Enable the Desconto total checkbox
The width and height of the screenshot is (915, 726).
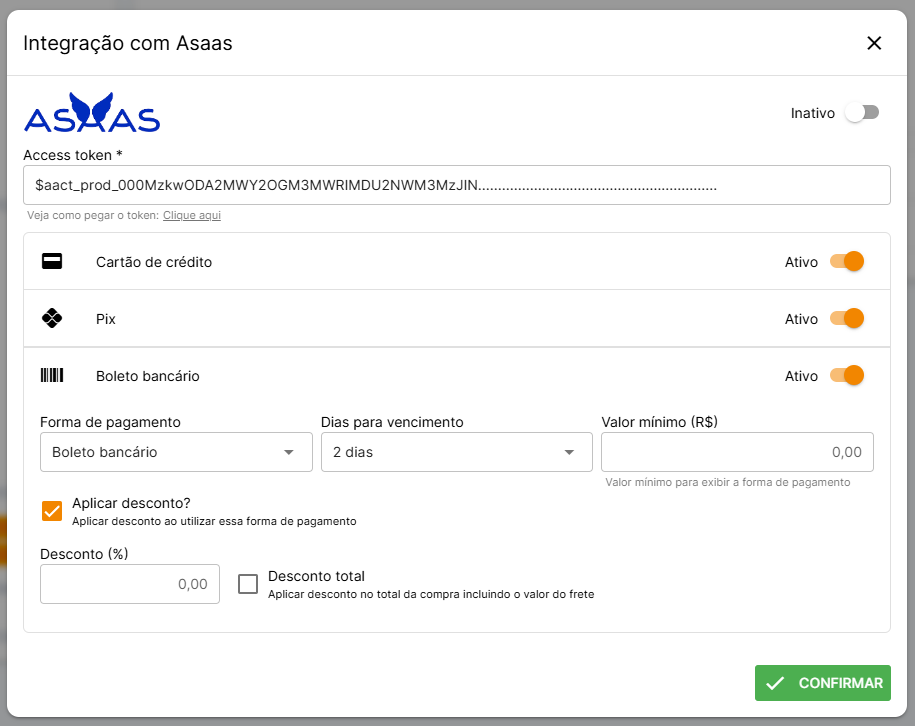(248, 584)
